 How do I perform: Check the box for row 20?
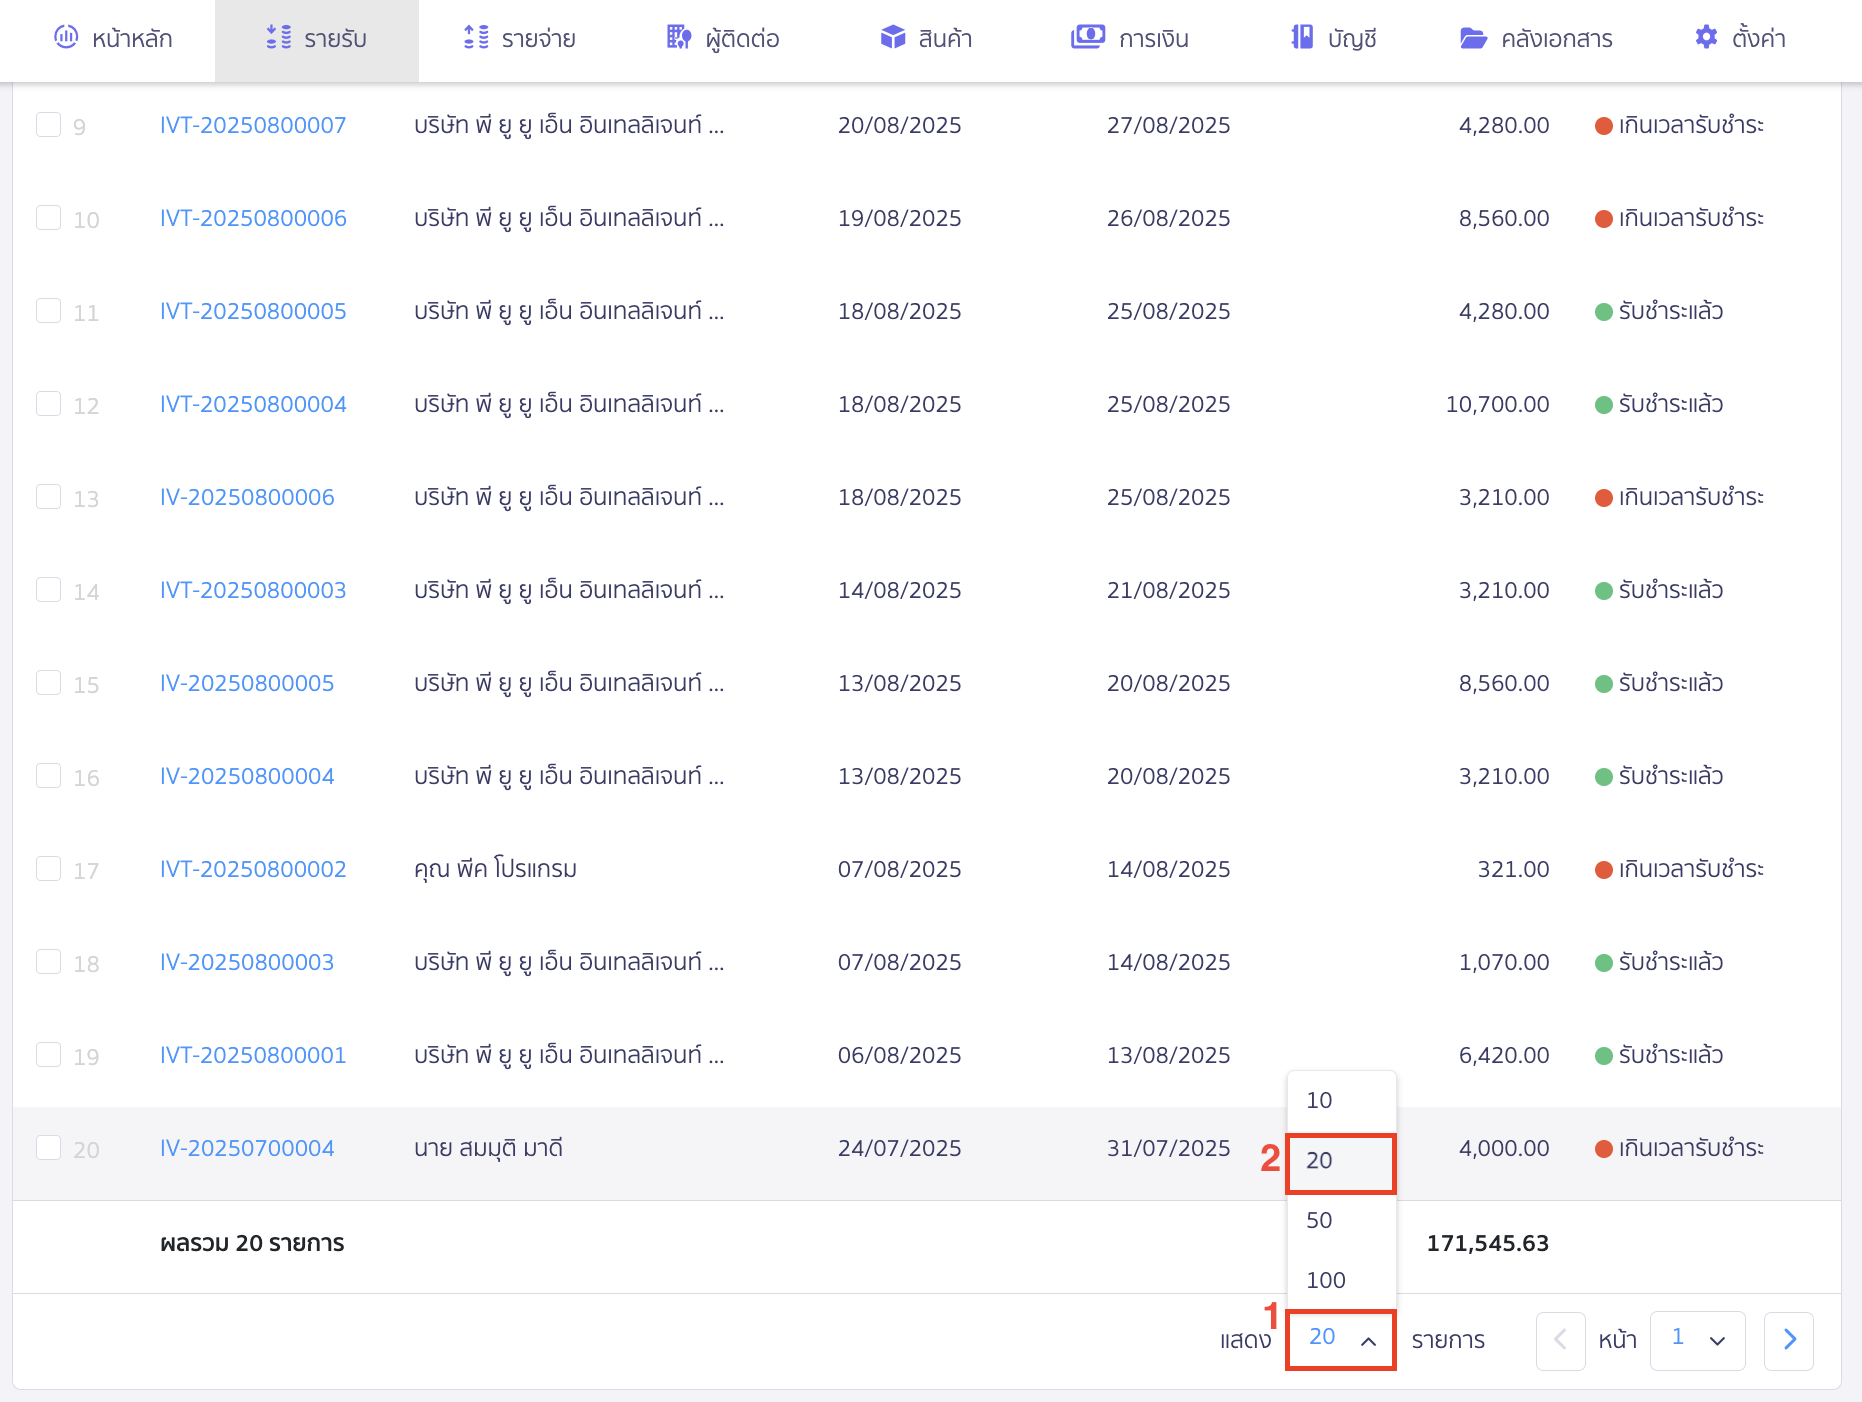(49, 1148)
